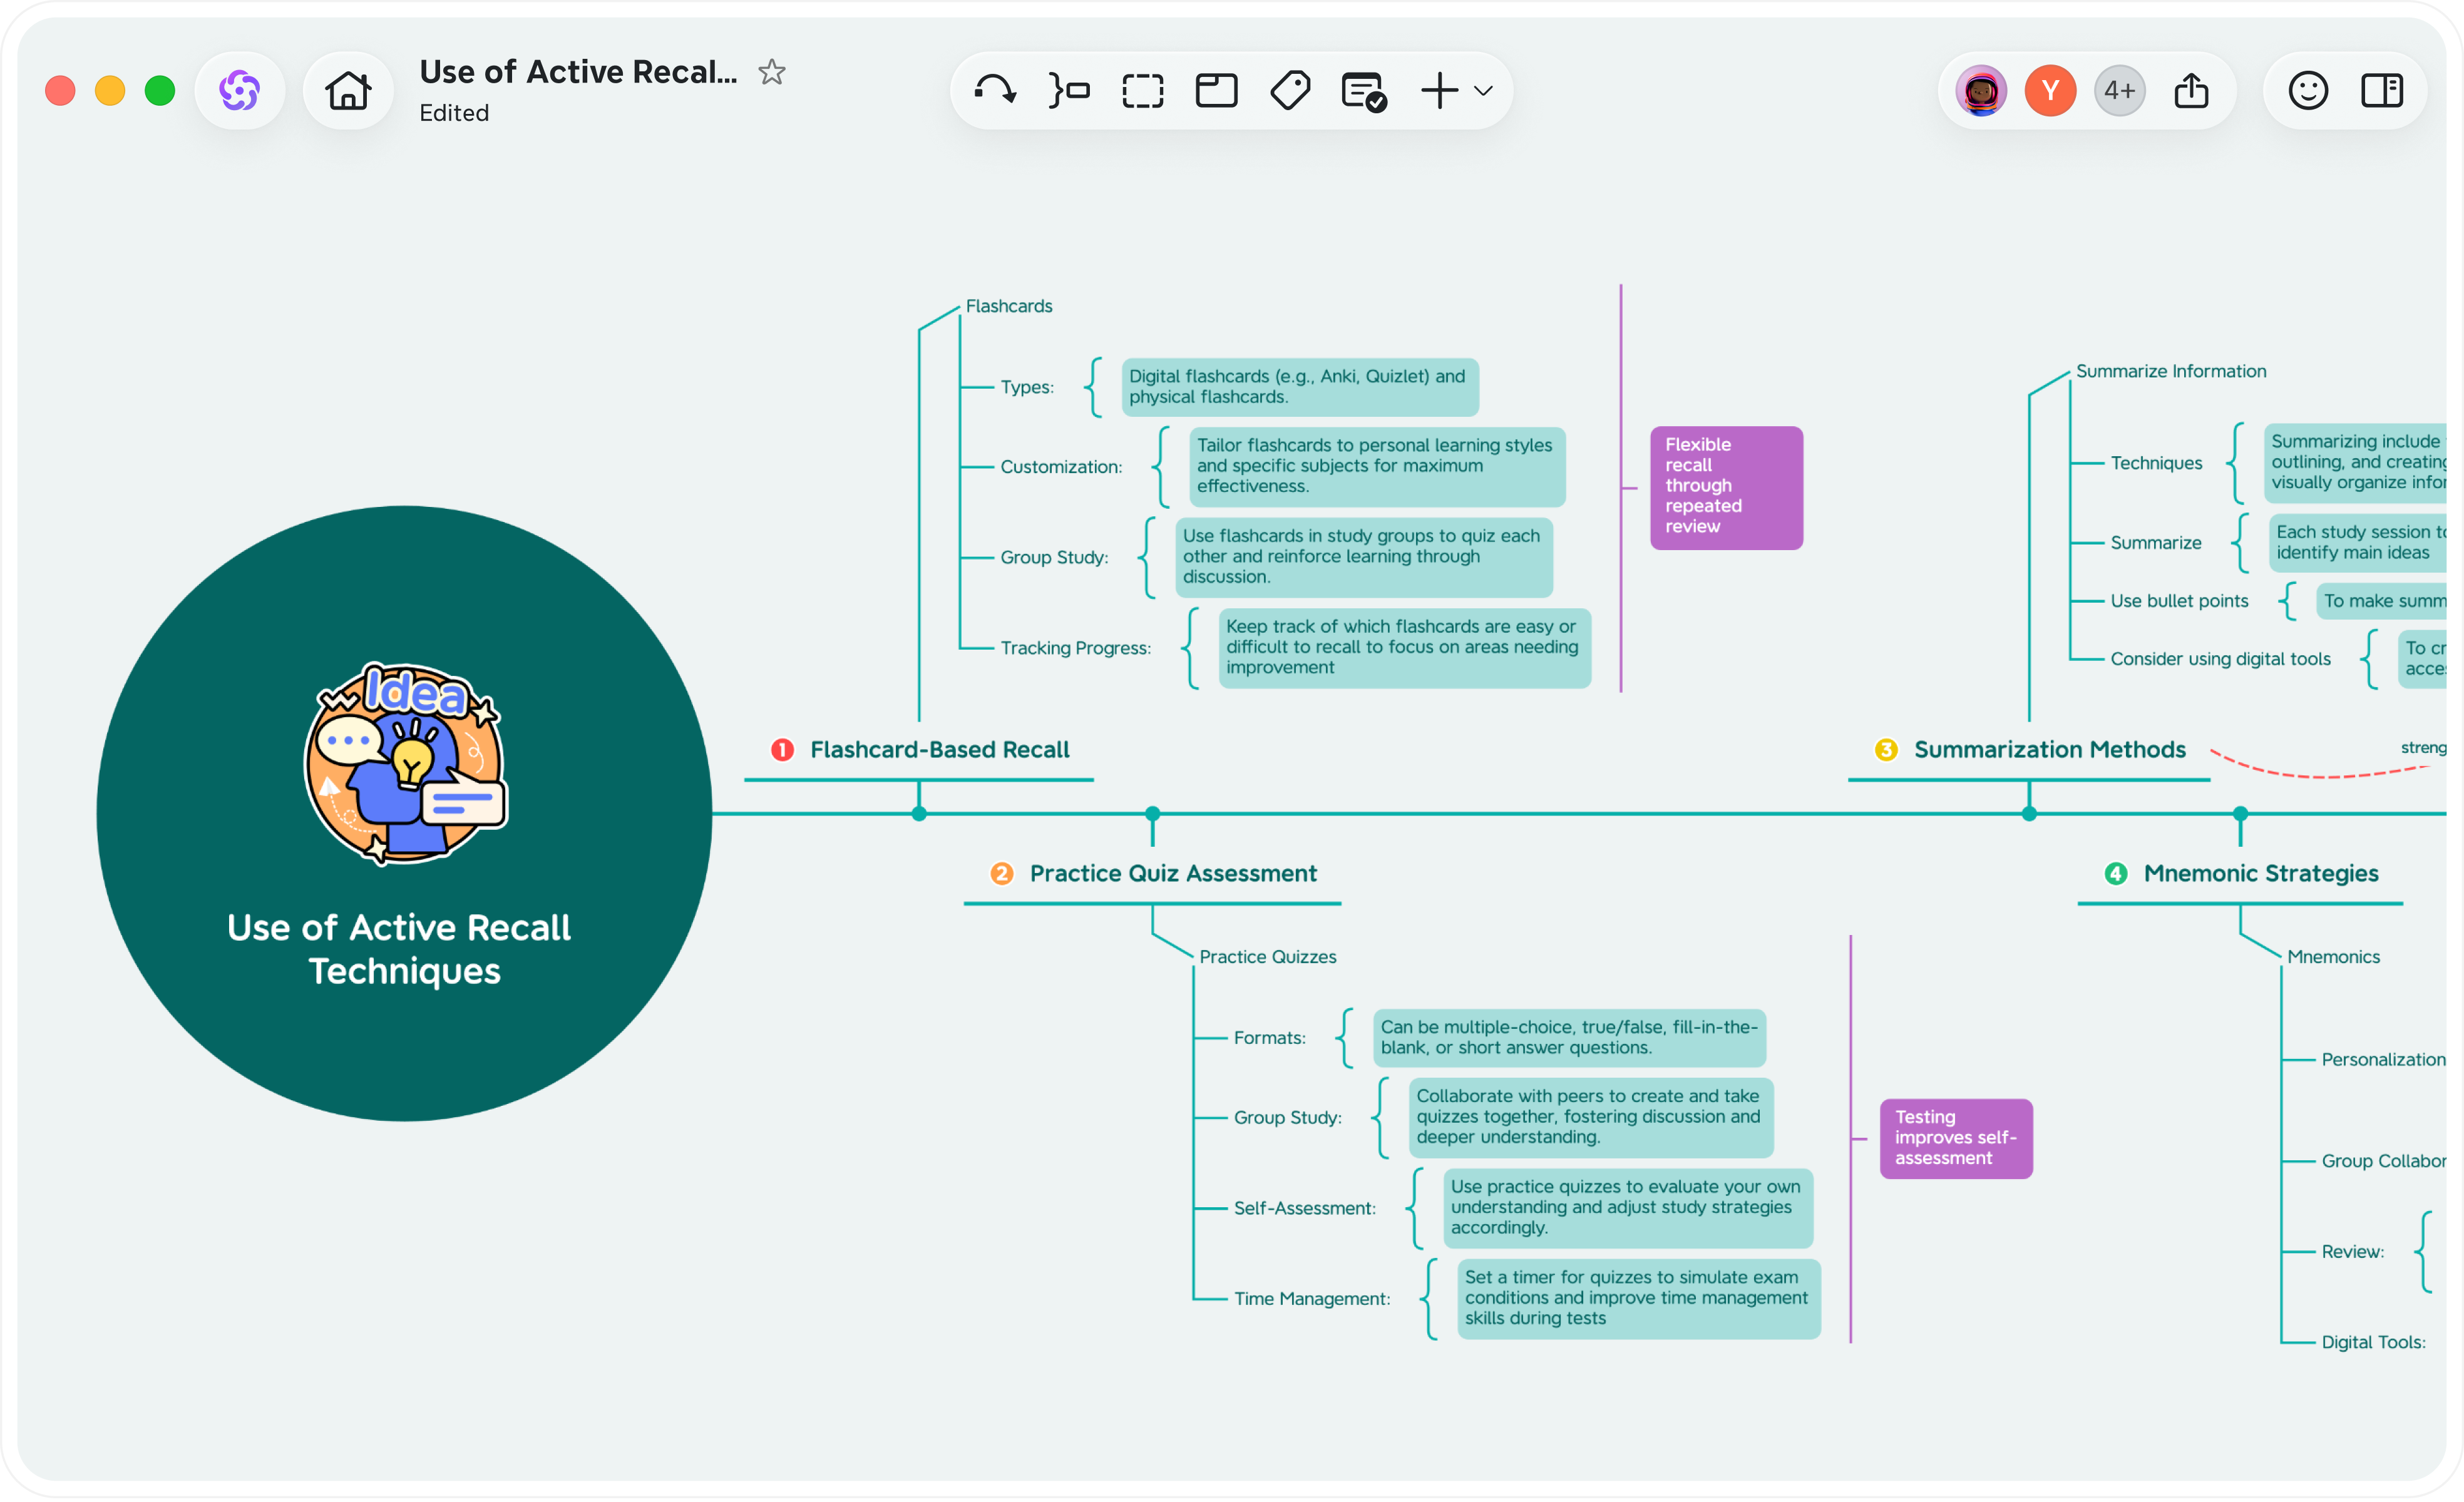Select the Mnemonic Strategies topic
The image size is (2464, 1502).
[2261, 873]
